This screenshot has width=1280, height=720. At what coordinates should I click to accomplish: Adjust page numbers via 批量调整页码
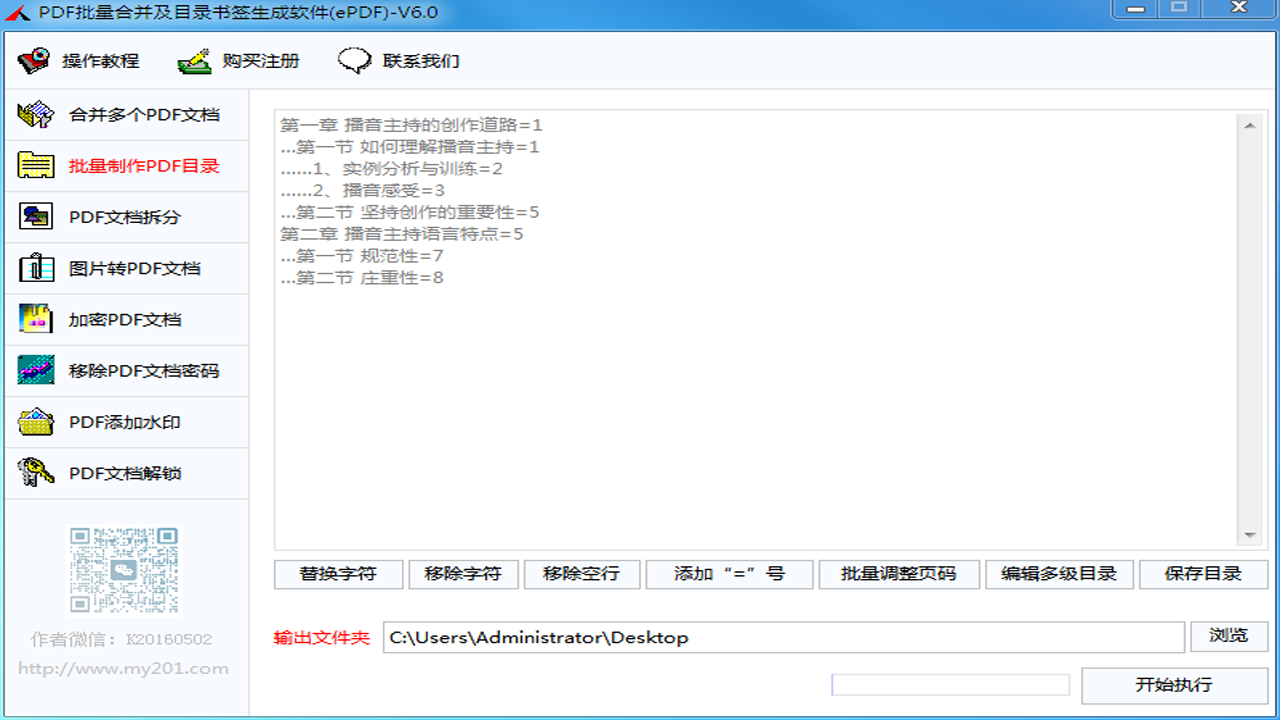pyautogui.click(x=899, y=574)
